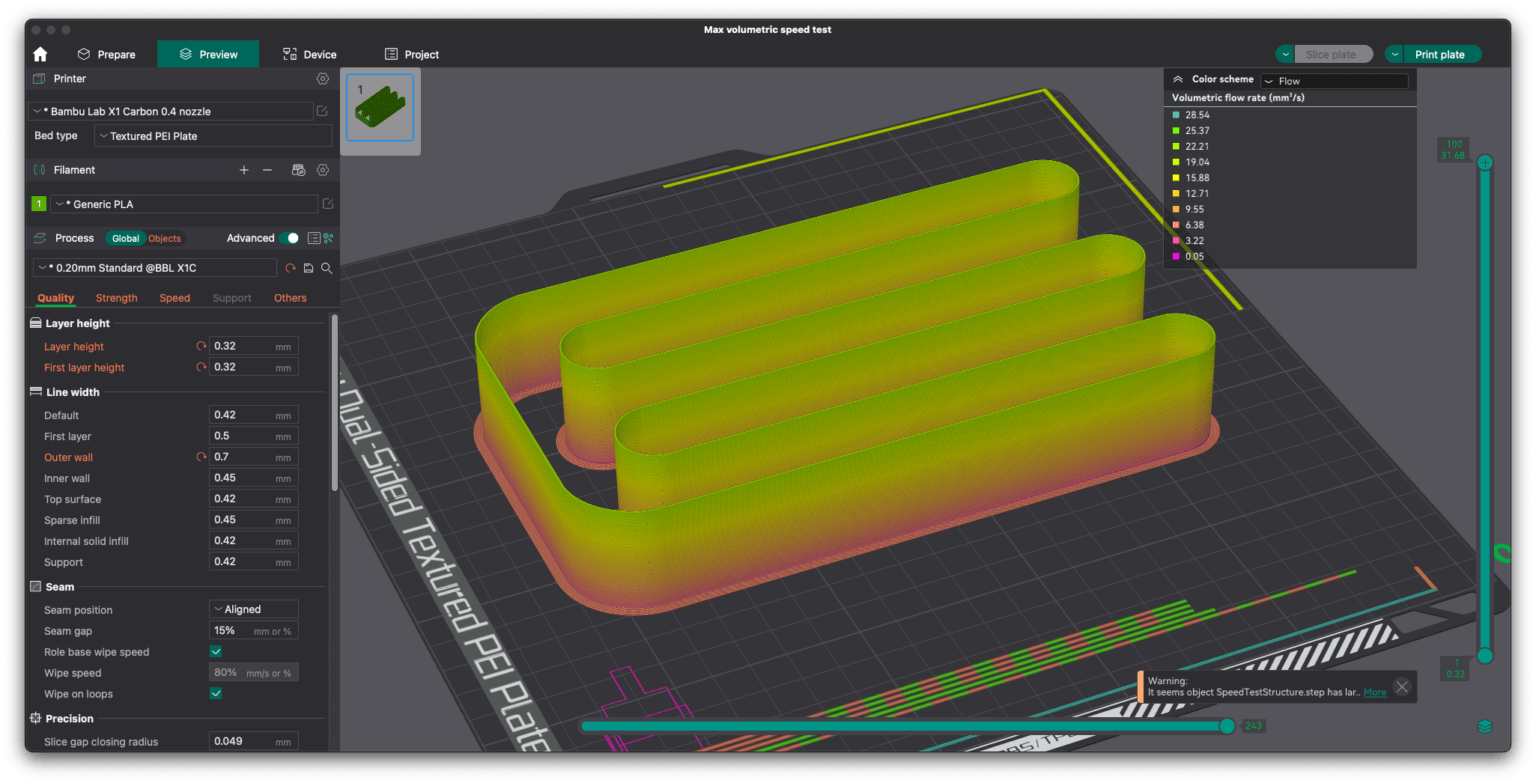Click the Home icon in the top bar
This screenshot has height=783, width=1536.
coord(39,54)
